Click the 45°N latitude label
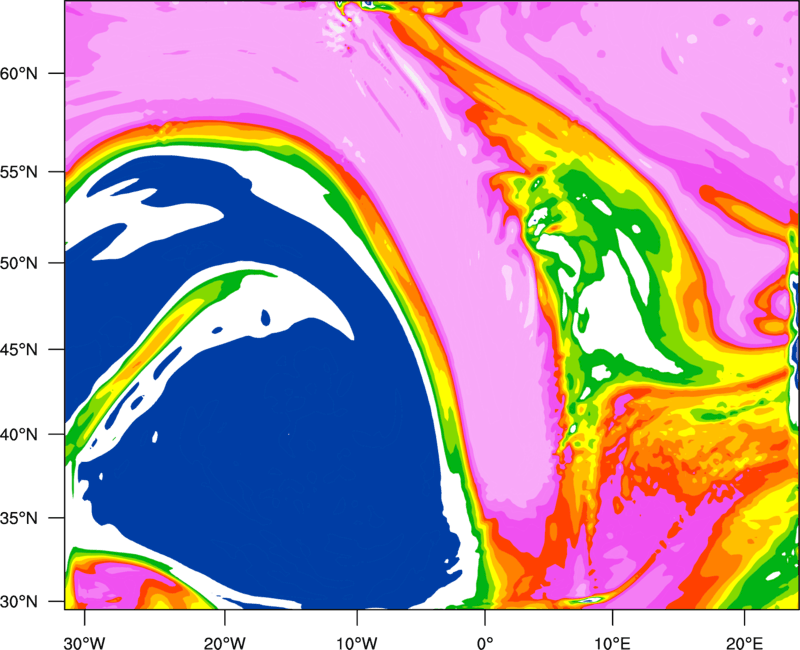This screenshot has width=800, height=650. [x=19, y=349]
